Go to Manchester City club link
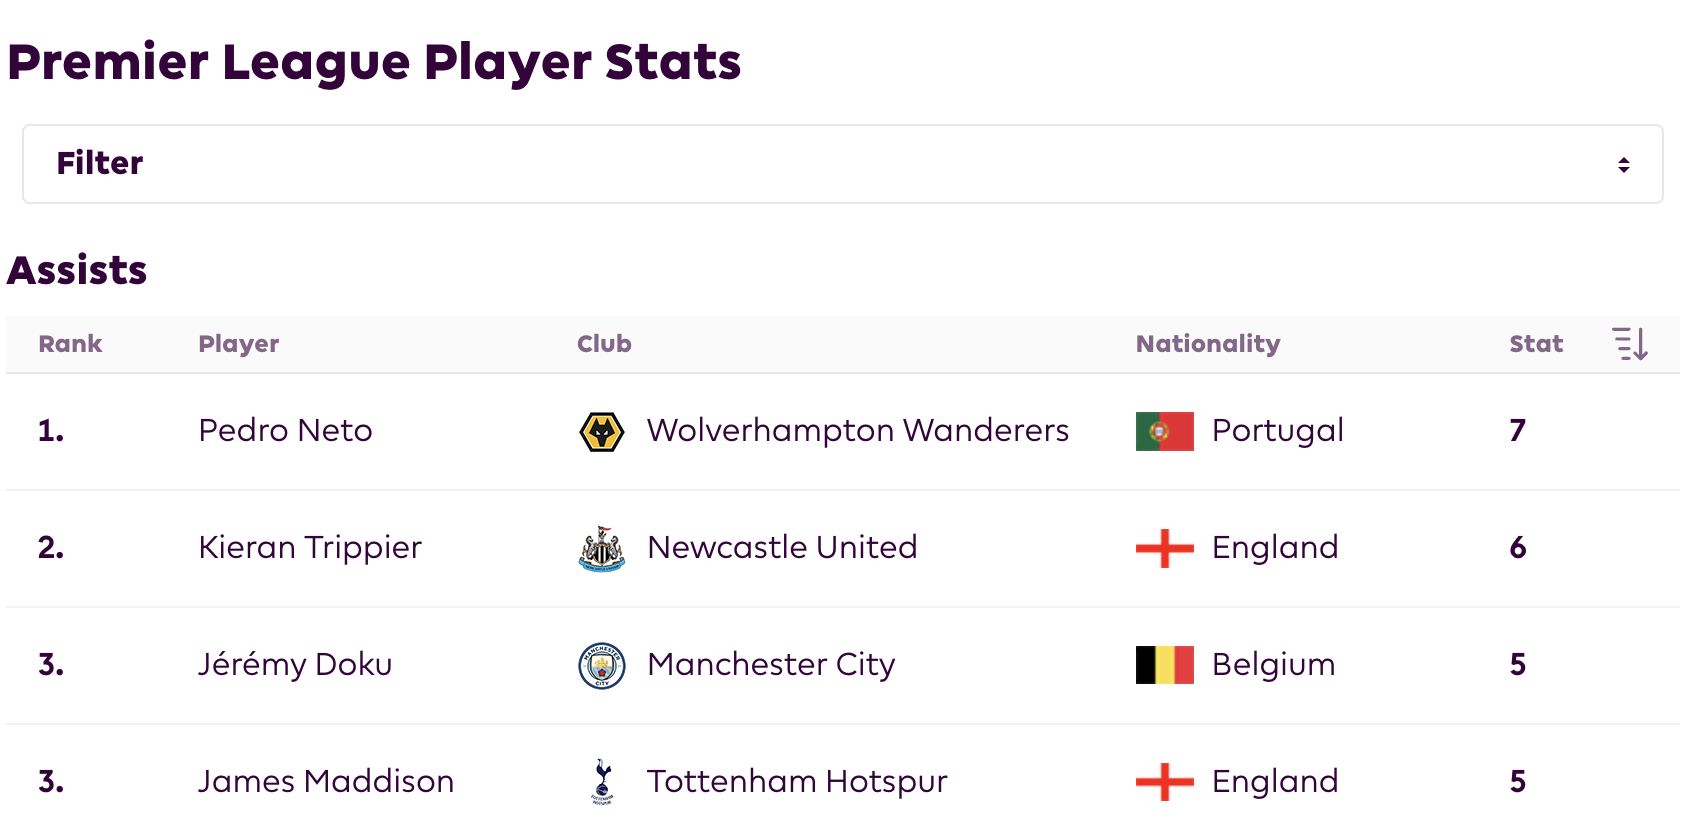This screenshot has width=1694, height=836. 771,665
